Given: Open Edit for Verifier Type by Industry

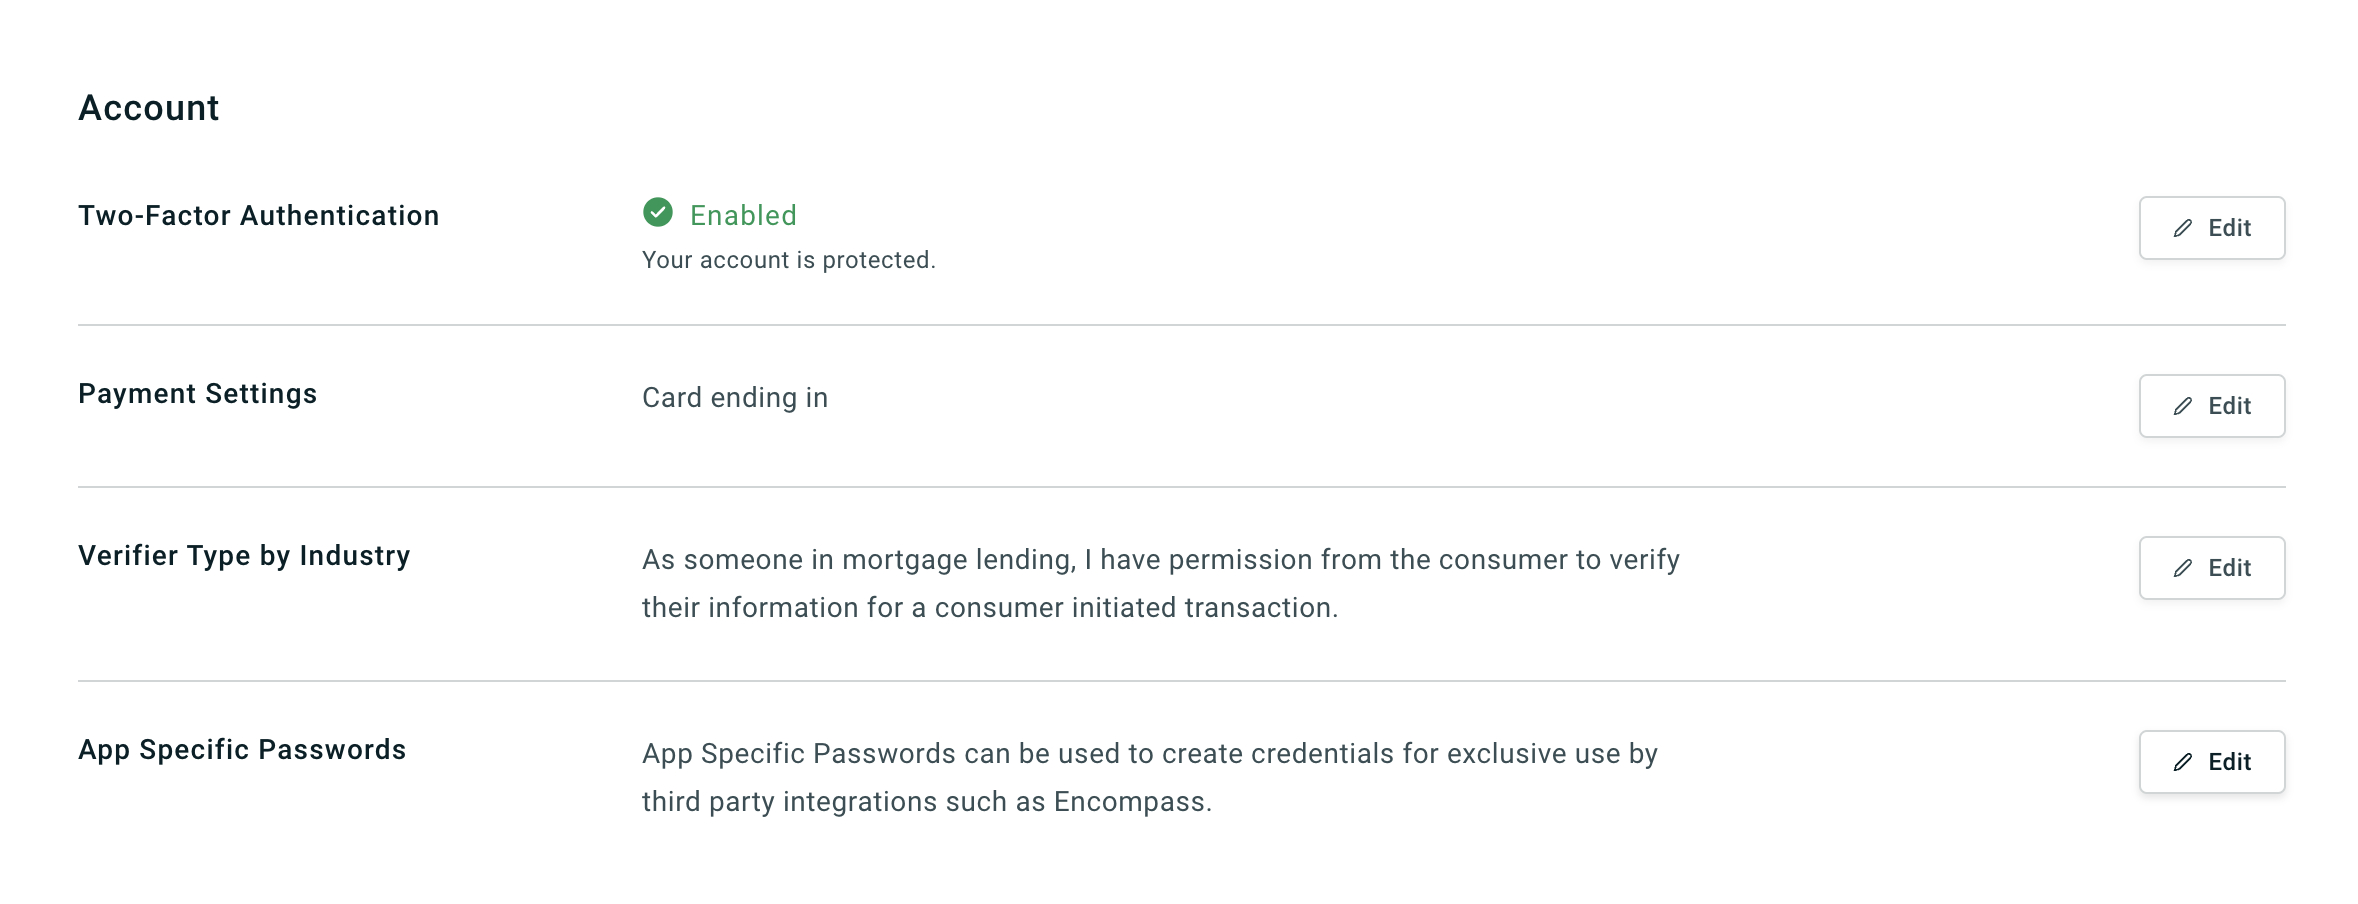Looking at the screenshot, I should (x=2212, y=568).
